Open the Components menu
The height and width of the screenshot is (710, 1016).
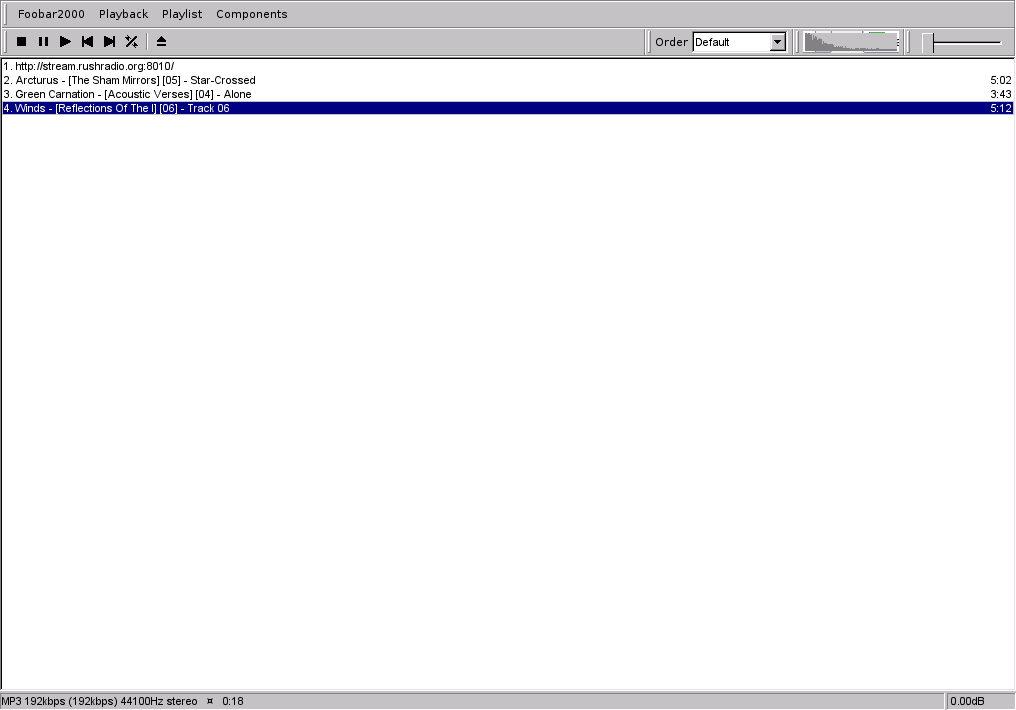(x=251, y=13)
